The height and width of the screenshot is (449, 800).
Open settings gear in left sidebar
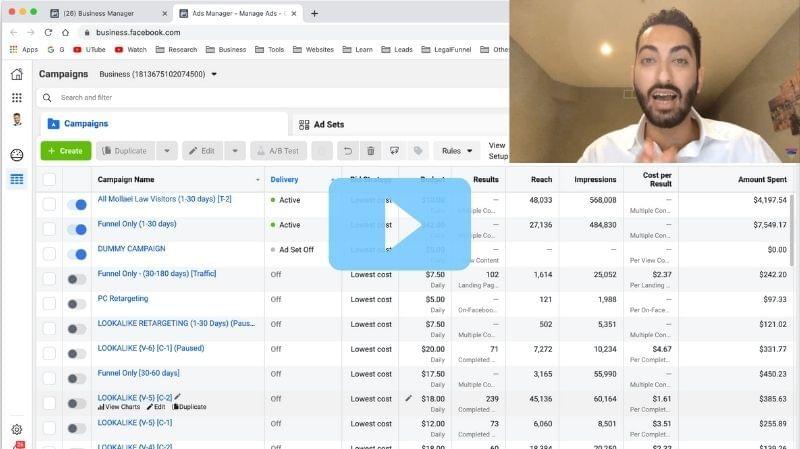coord(16,429)
